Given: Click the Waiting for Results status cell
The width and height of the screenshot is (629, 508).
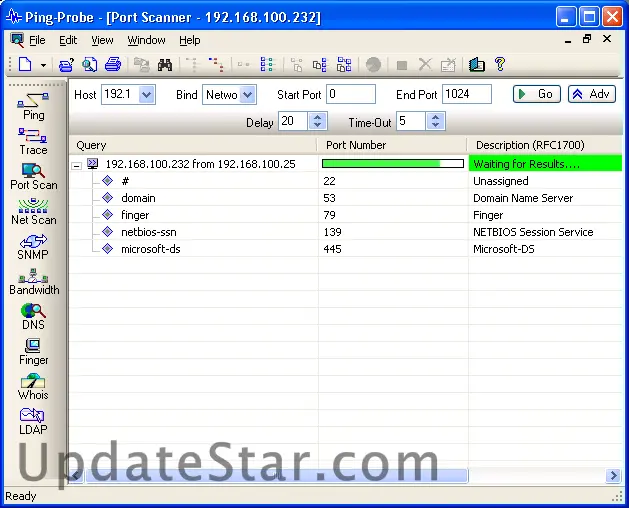Looking at the screenshot, I should pos(545,163).
